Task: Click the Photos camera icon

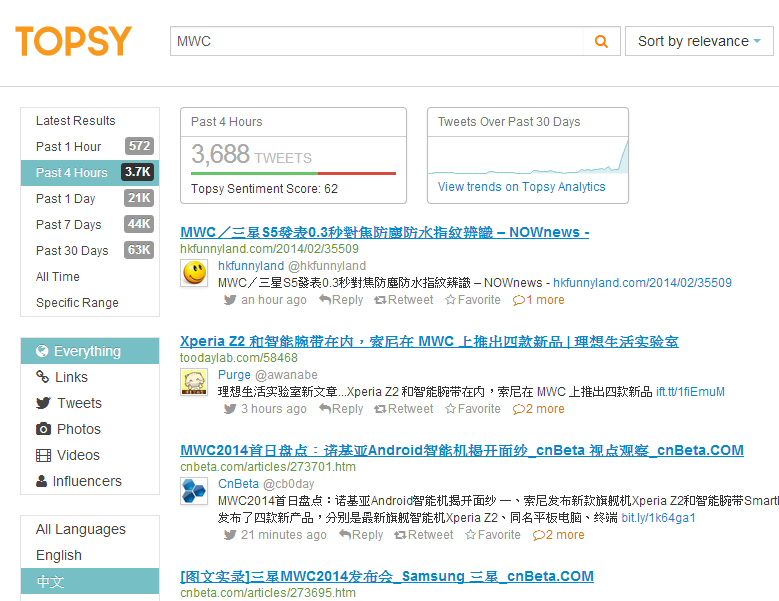Action: coord(43,429)
